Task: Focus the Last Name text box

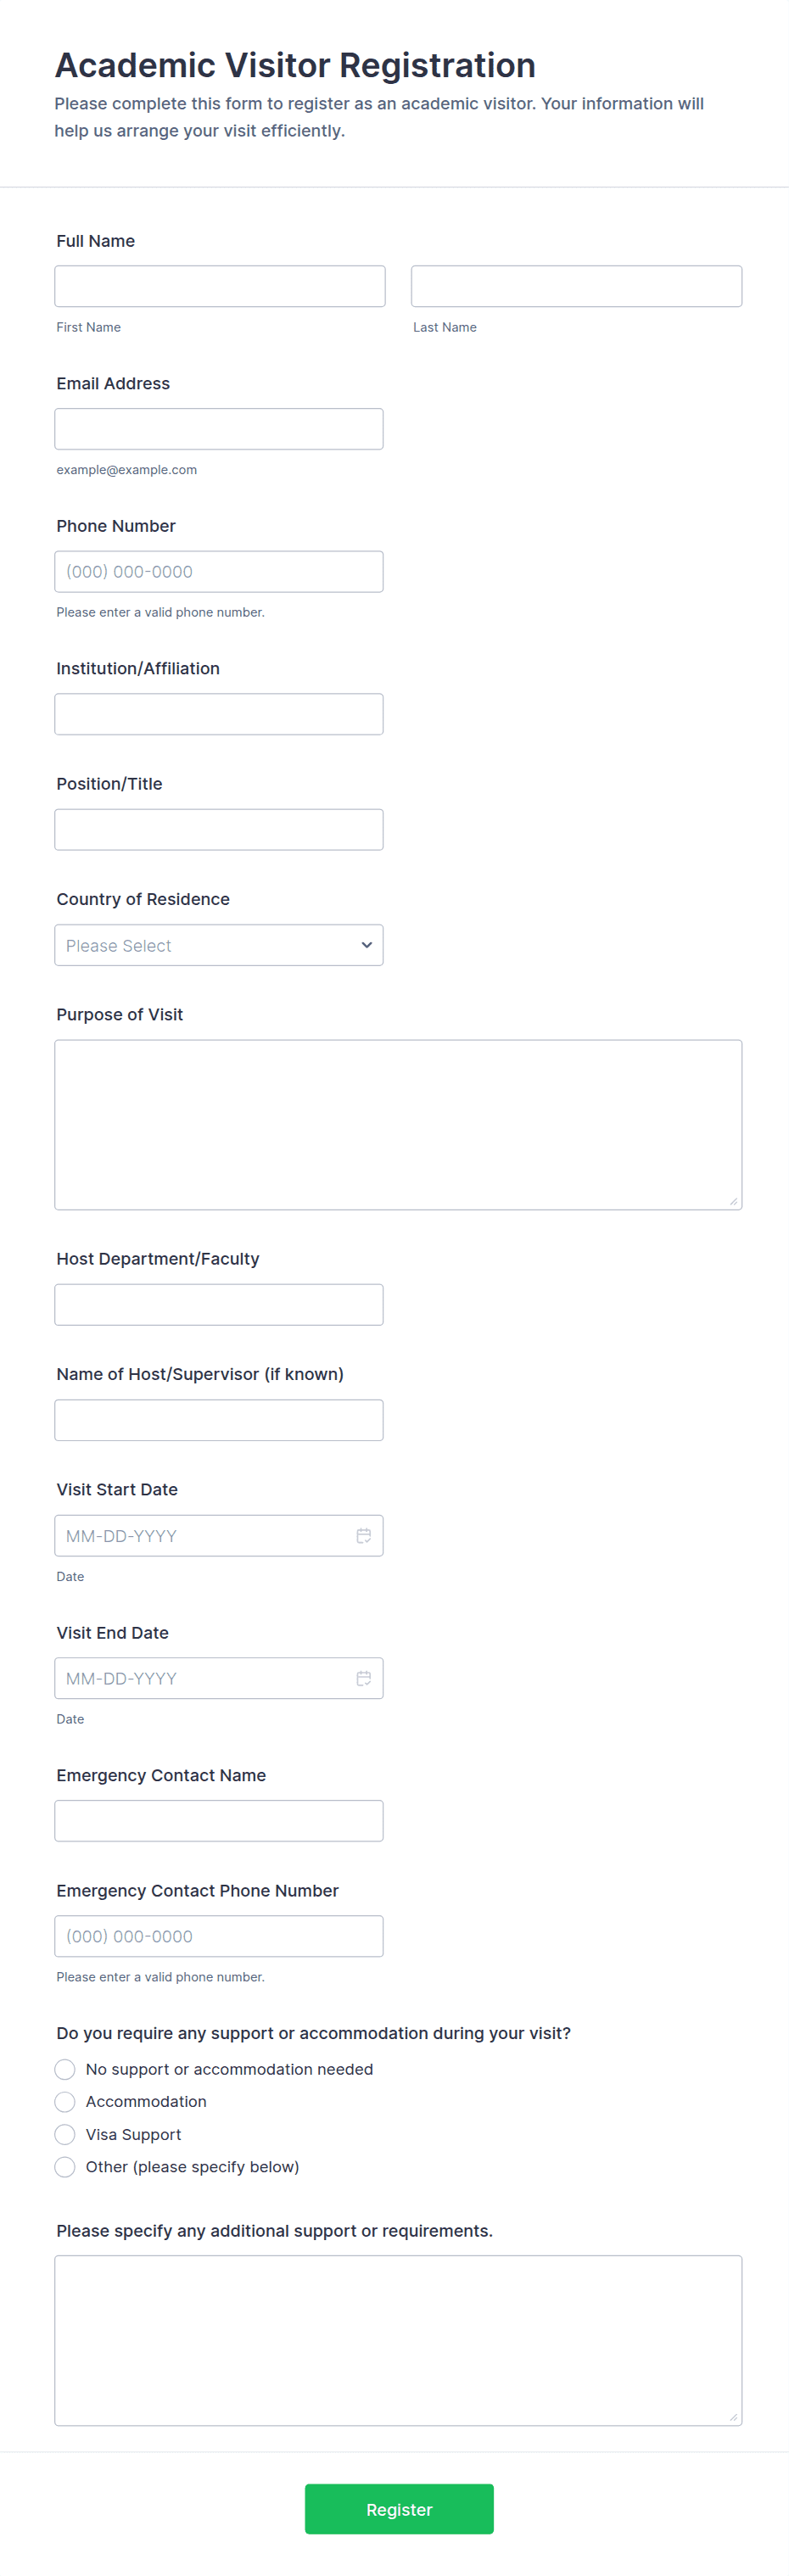Action: [x=576, y=286]
